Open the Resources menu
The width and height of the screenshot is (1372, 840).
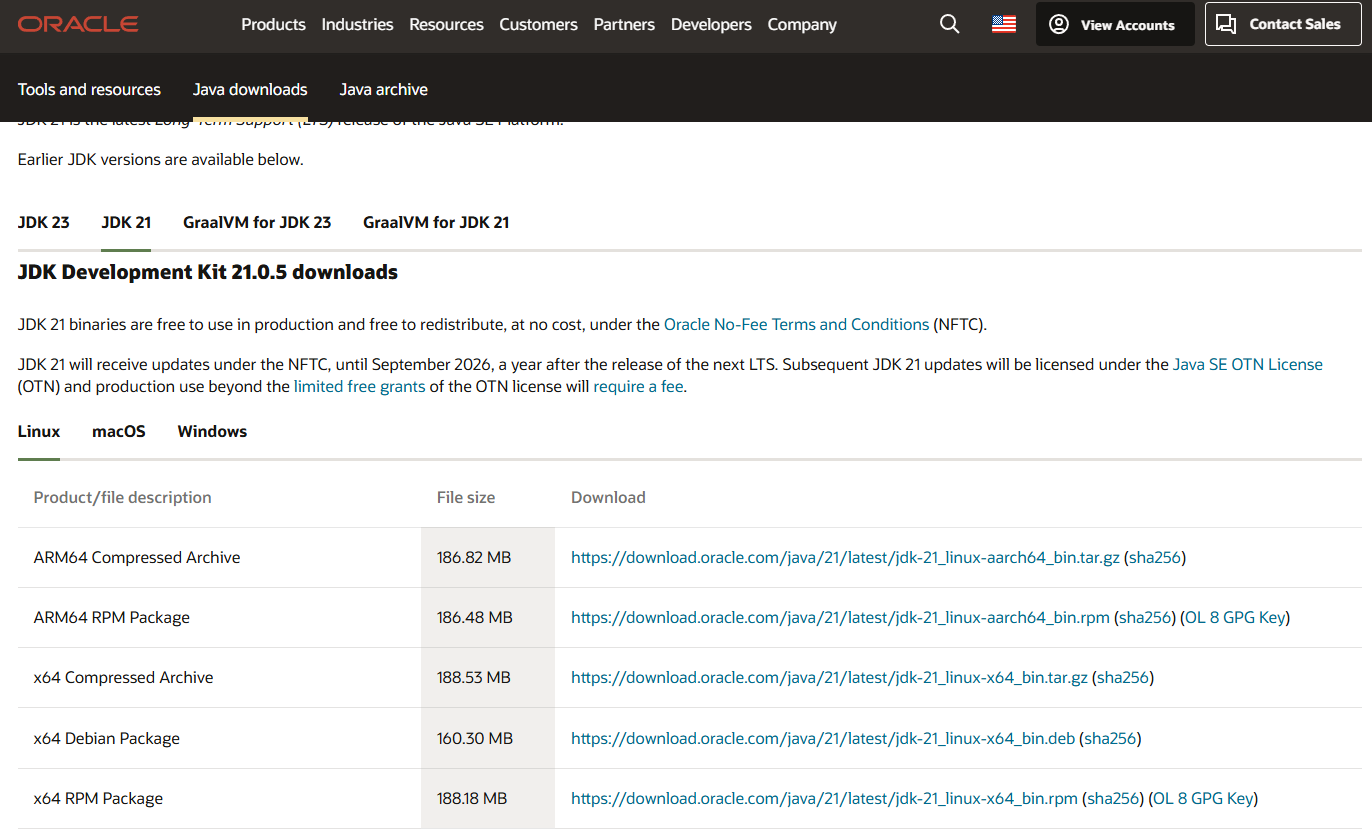tap(446, 24)
